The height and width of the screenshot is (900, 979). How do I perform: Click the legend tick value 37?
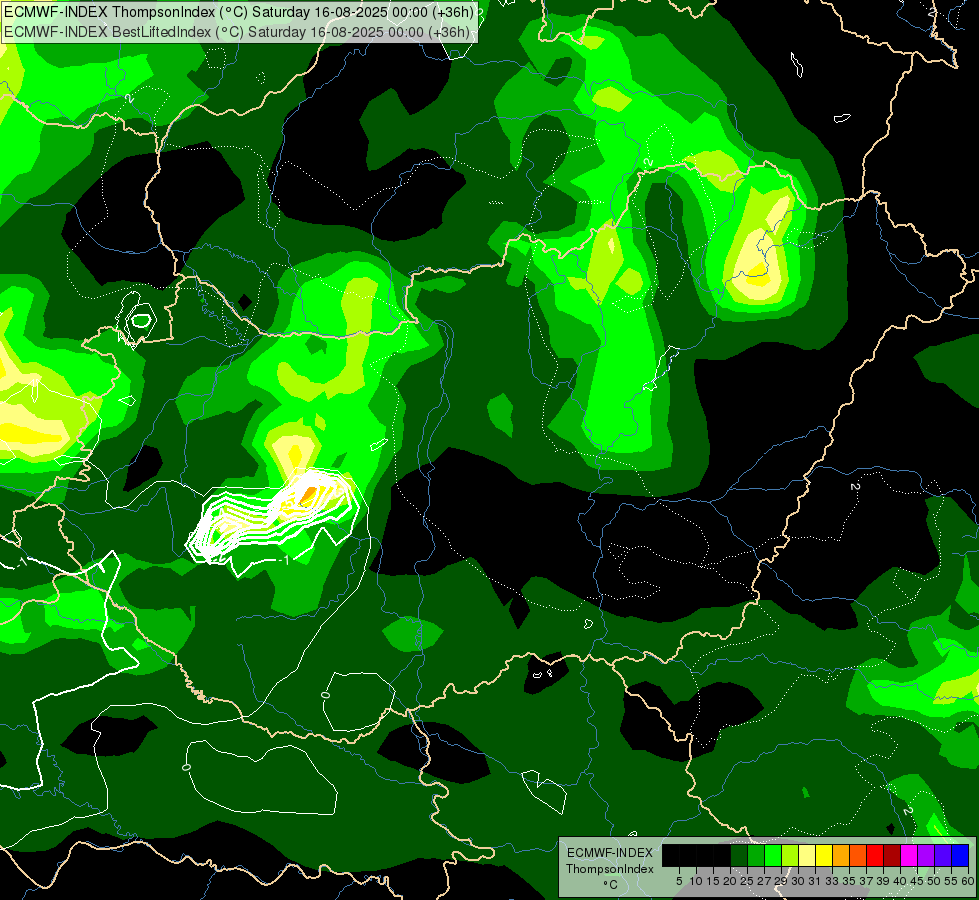pos(866,881)
